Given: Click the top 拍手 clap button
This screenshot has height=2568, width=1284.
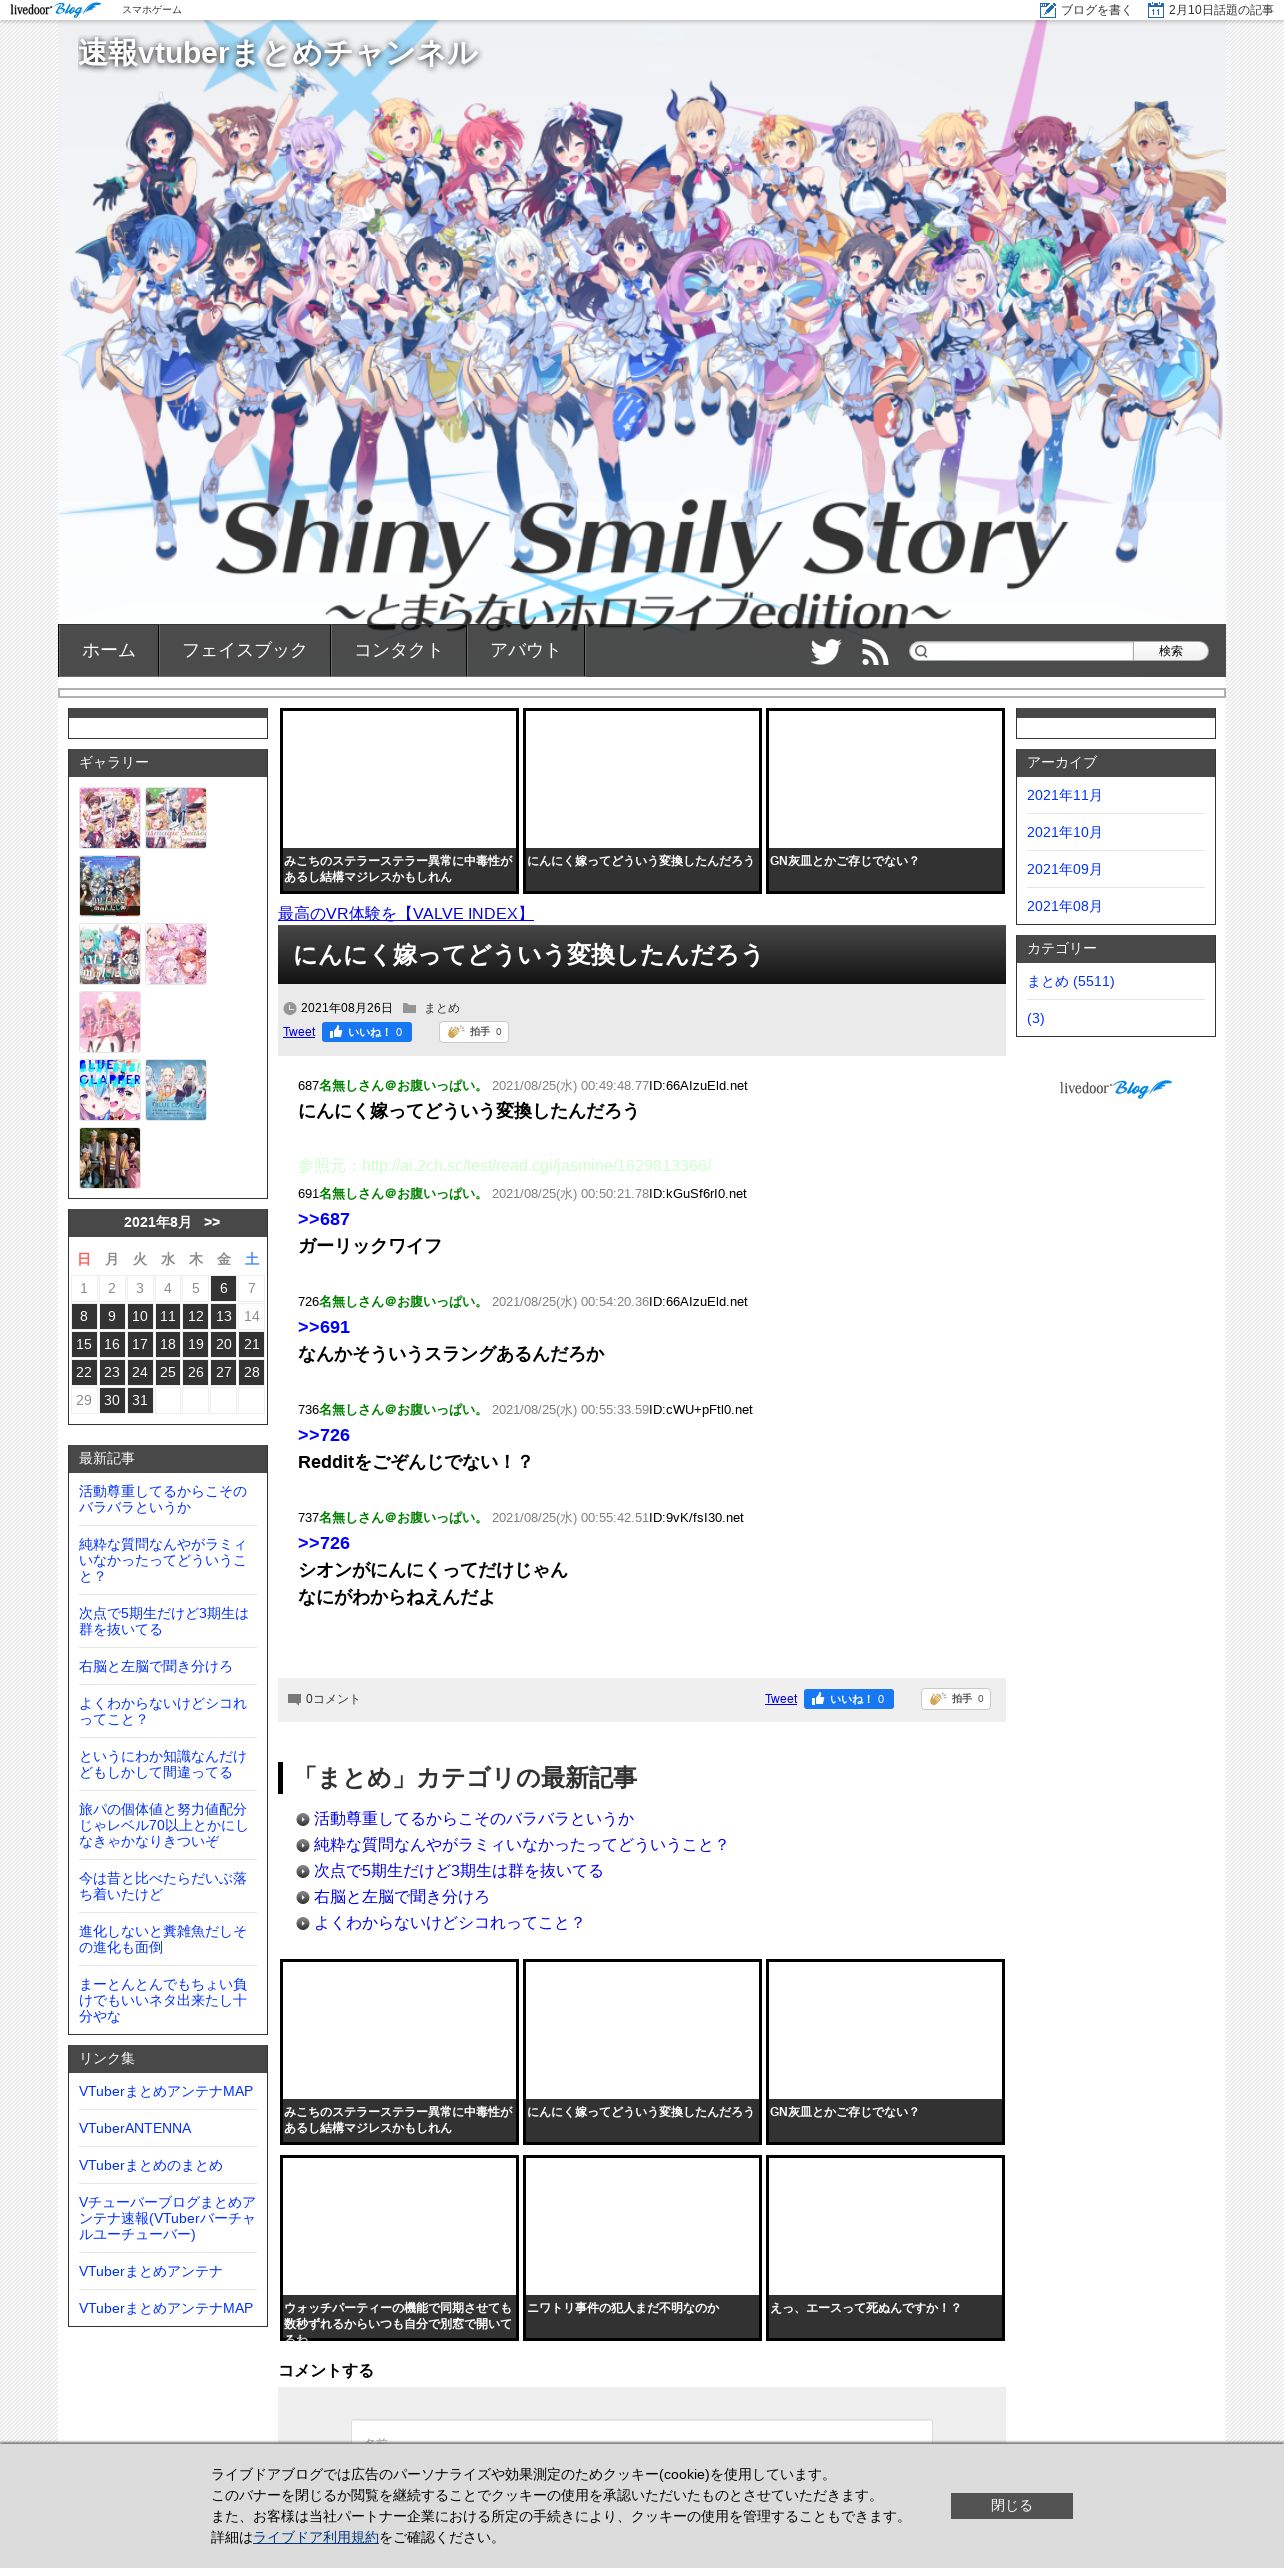Looking at the screenshot, I should [x=474, y=1032].
